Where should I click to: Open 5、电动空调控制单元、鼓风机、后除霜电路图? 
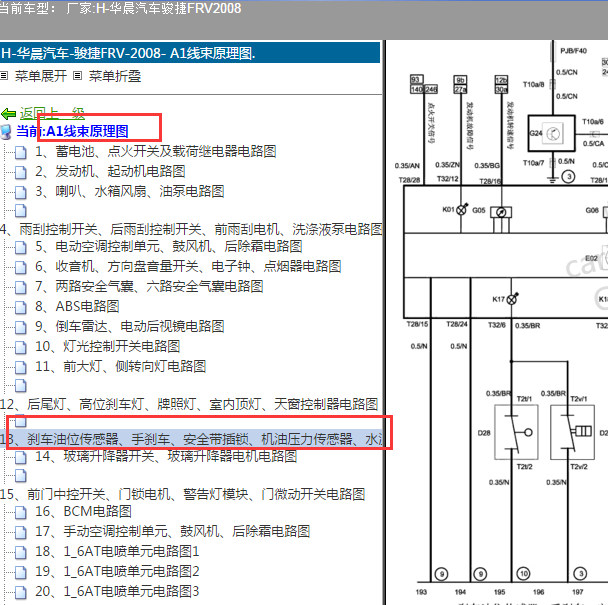(x=169, y=246)
